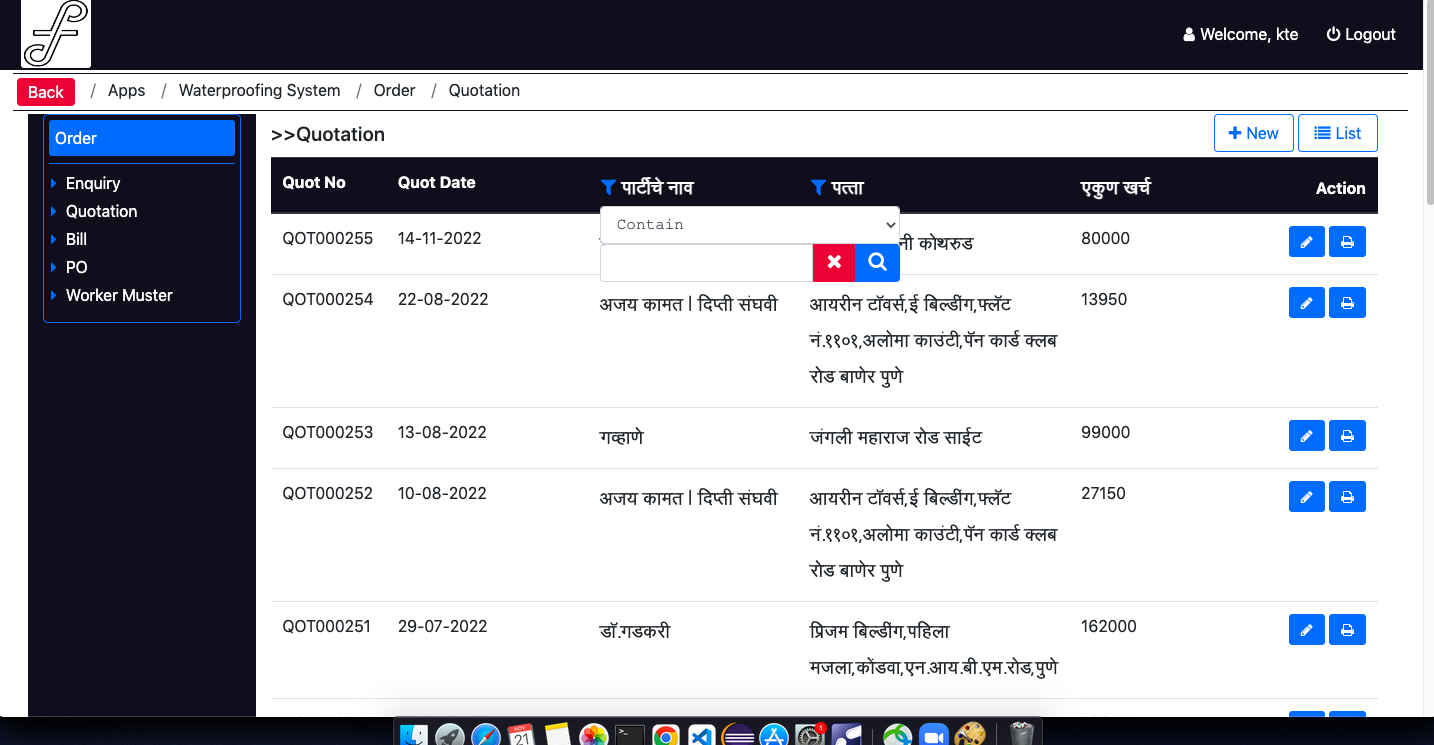Image resolution: width=1434 pixels, height=745 pixels.
Task: Edit quotation QOT000253 with the pencil icon
Action: pos(1306,436)
